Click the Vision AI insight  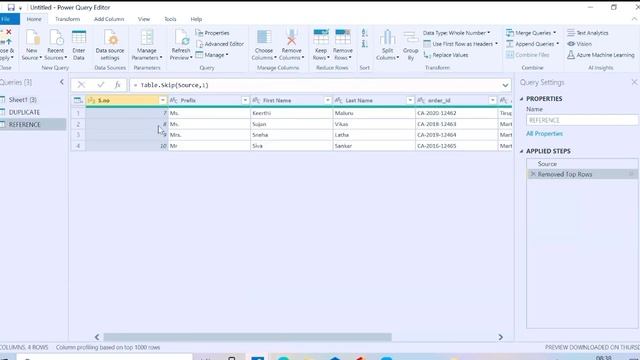coord(580,44)
